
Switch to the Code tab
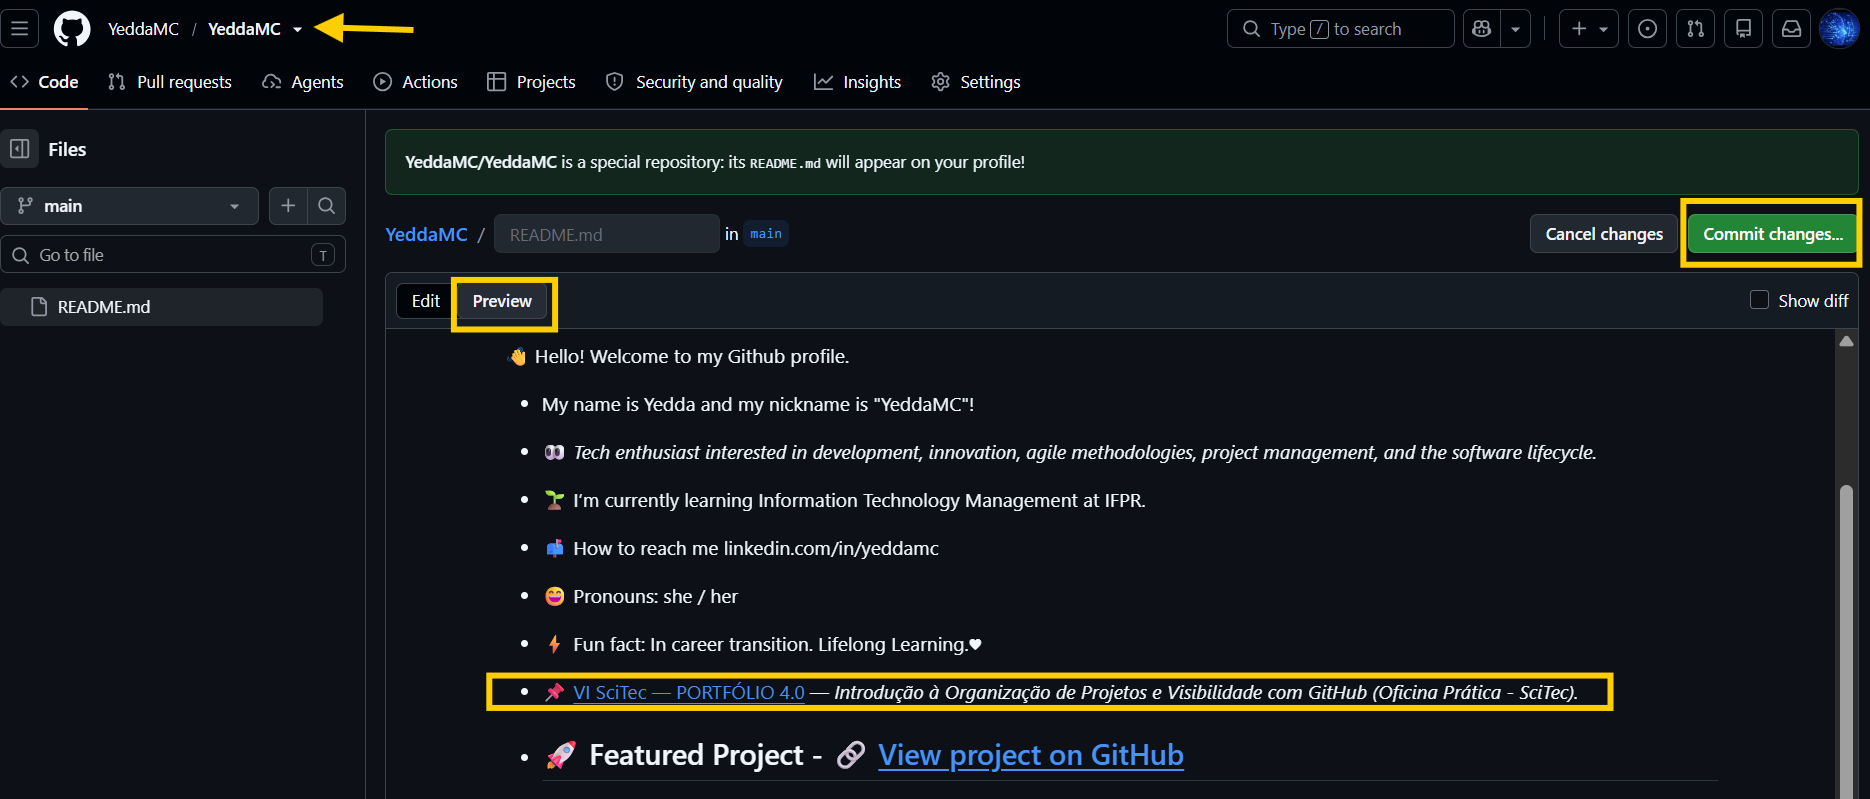coord(45,82)
